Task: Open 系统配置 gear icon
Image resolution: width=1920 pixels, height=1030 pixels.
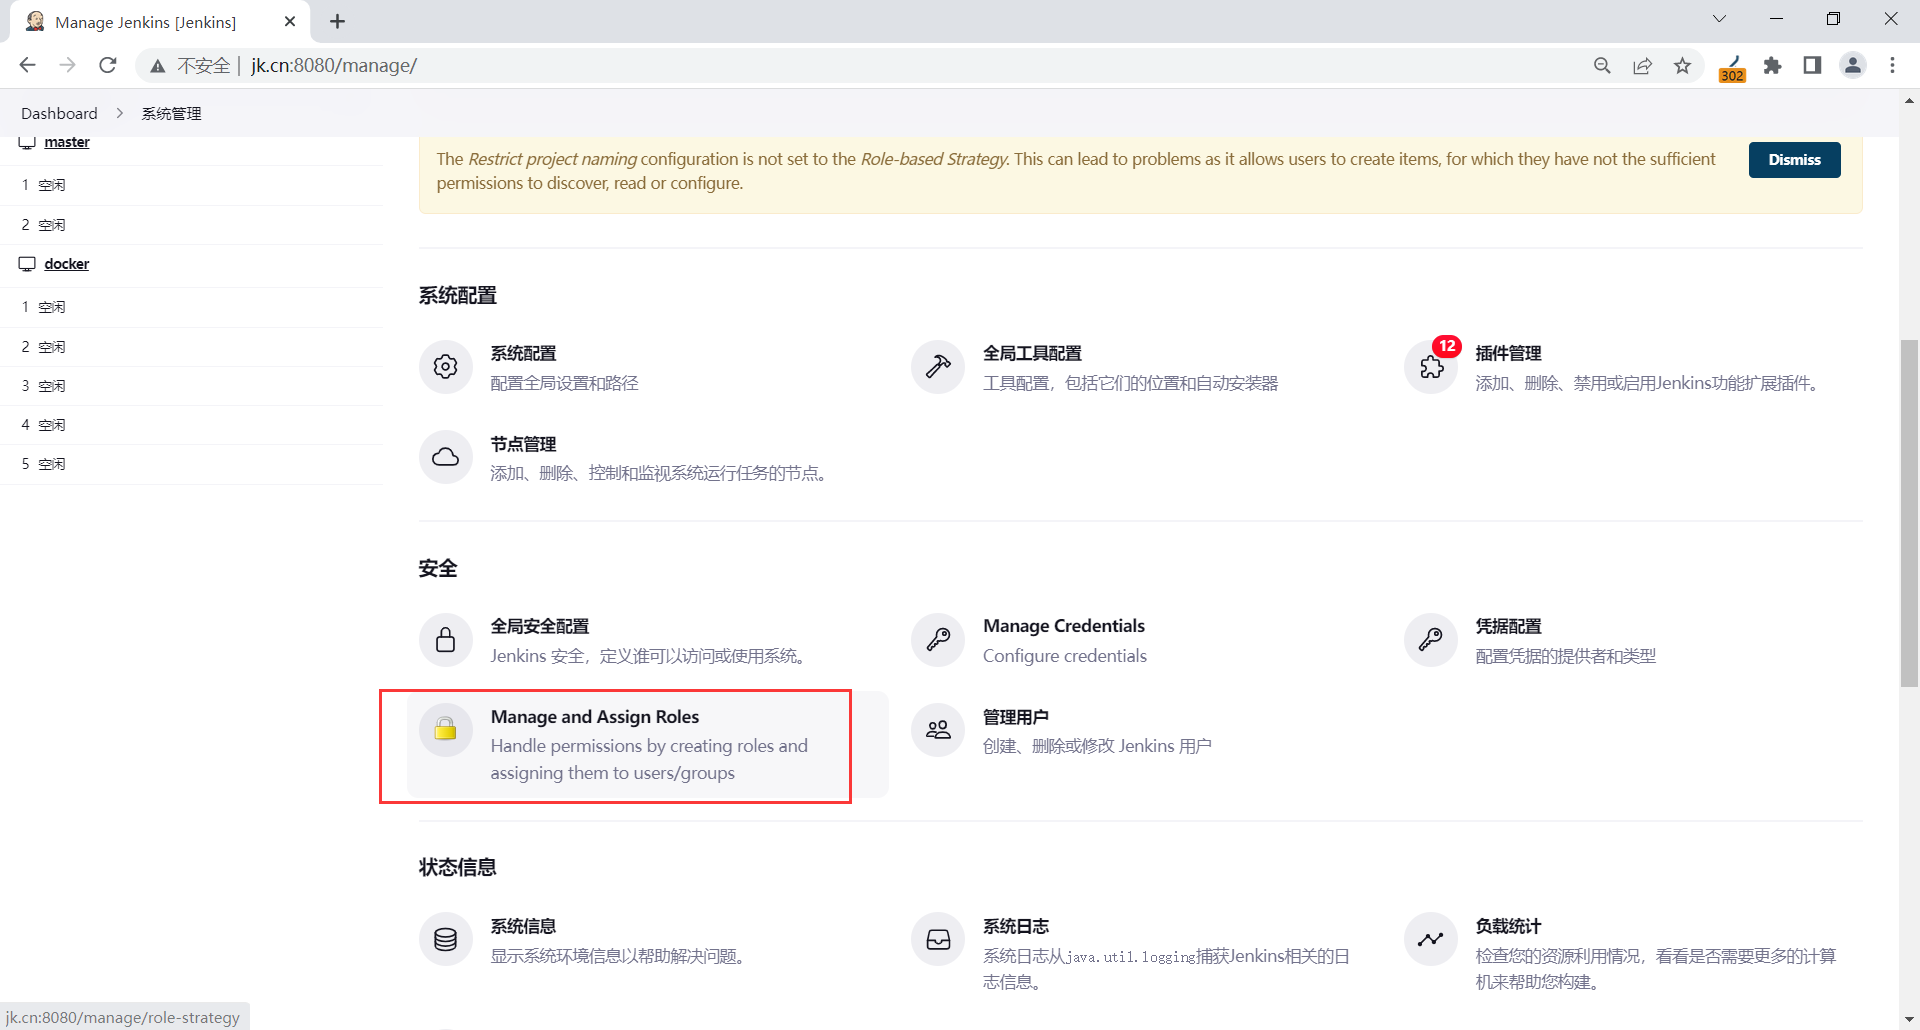Action: pos(446,367)
